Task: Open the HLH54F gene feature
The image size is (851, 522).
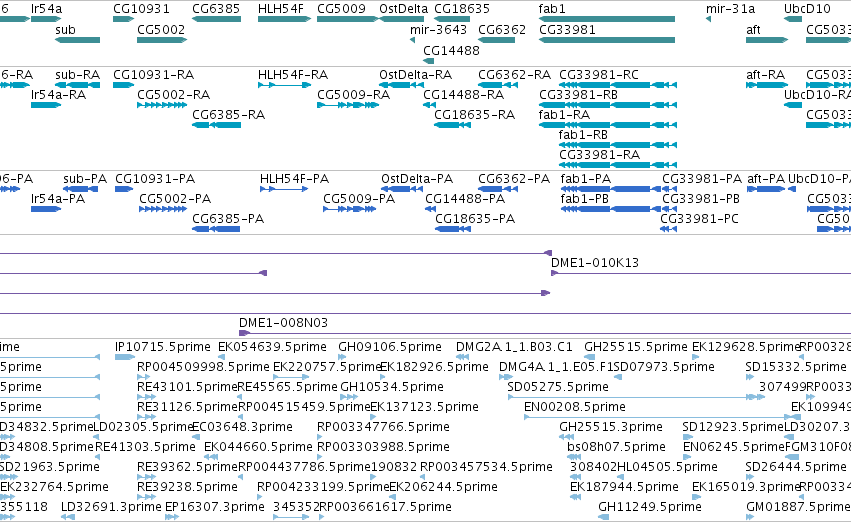Action: [x=284, y=19]
